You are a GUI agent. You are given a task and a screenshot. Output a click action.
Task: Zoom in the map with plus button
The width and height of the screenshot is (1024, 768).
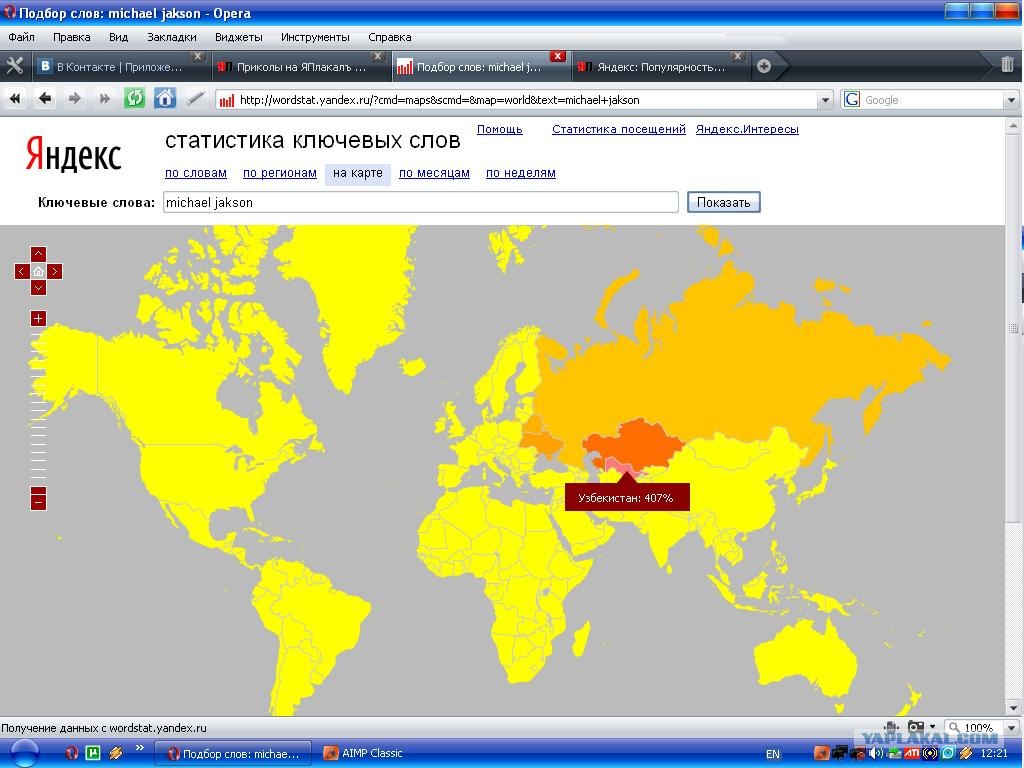tap(39, 319)
